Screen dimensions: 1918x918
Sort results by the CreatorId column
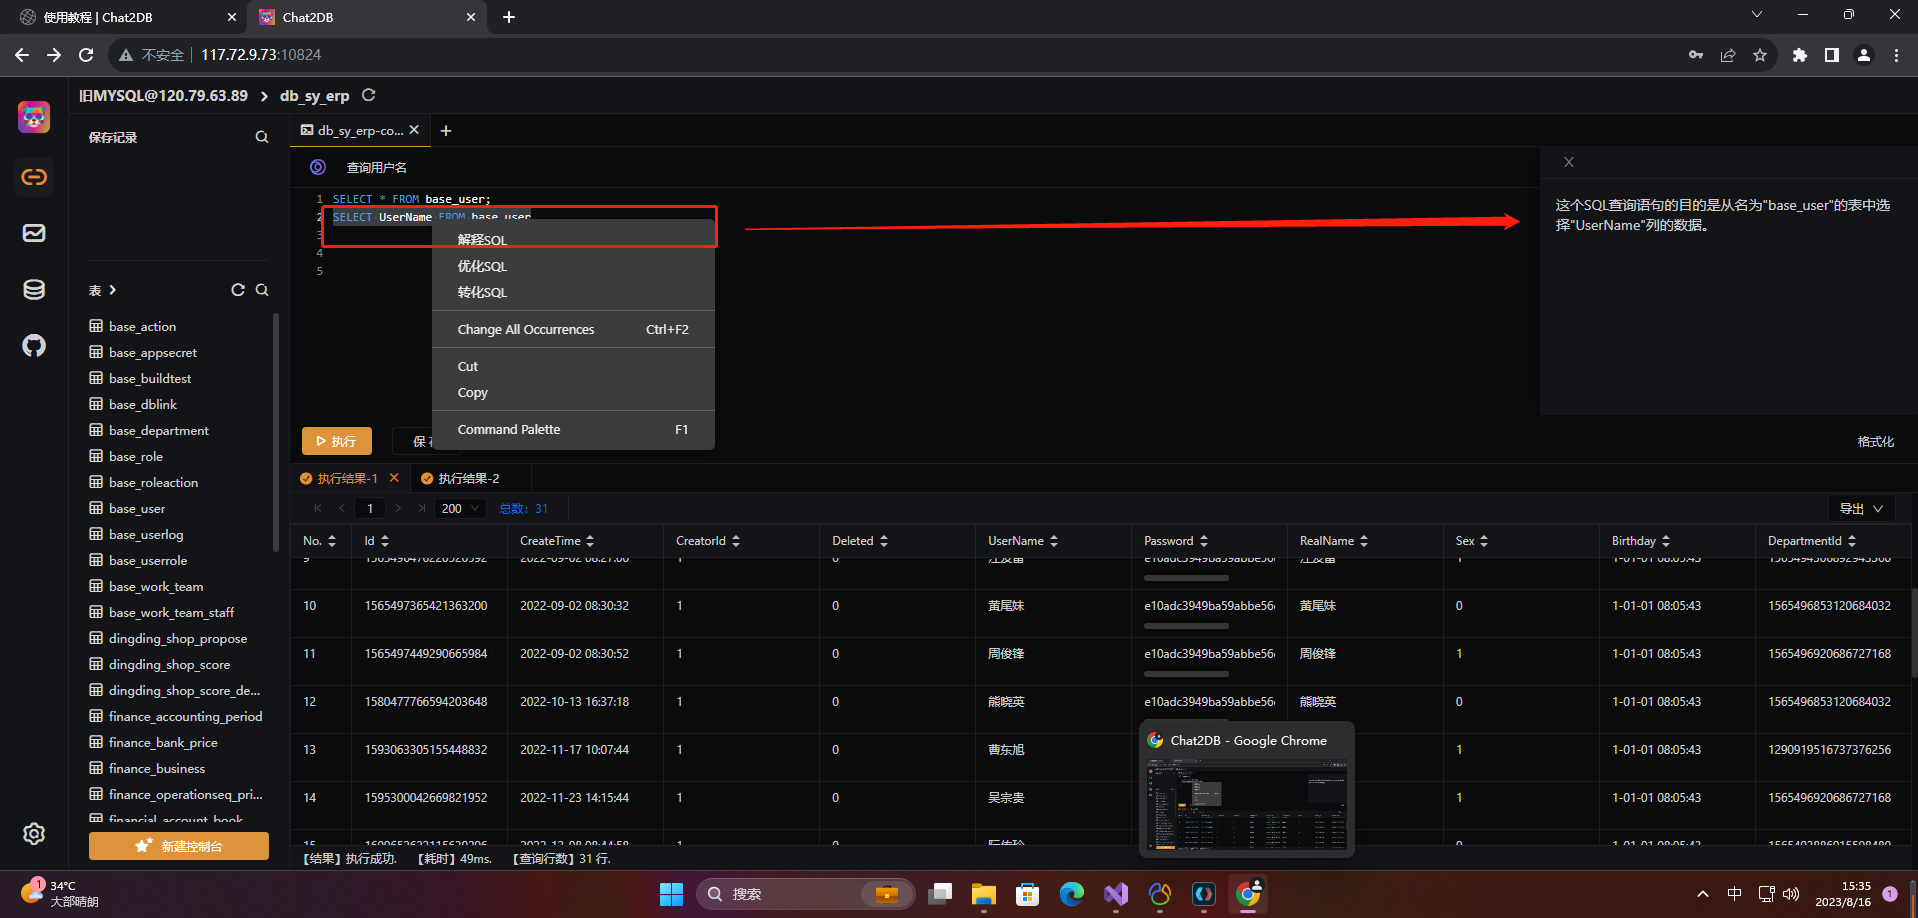point(736,541)
